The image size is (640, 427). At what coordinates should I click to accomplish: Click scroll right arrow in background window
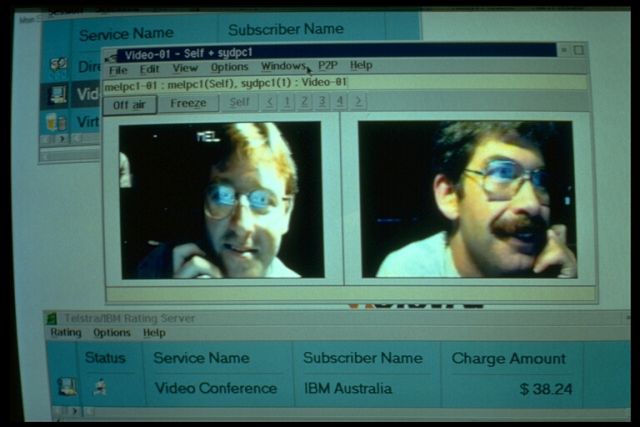pyautogui.click(x=62, y=139)
